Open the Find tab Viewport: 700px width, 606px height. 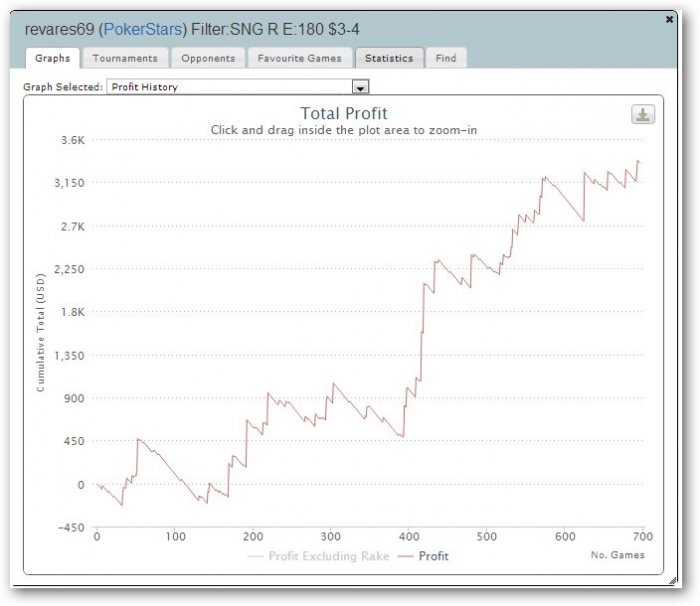pyautogui.click(x=446, y=58)
